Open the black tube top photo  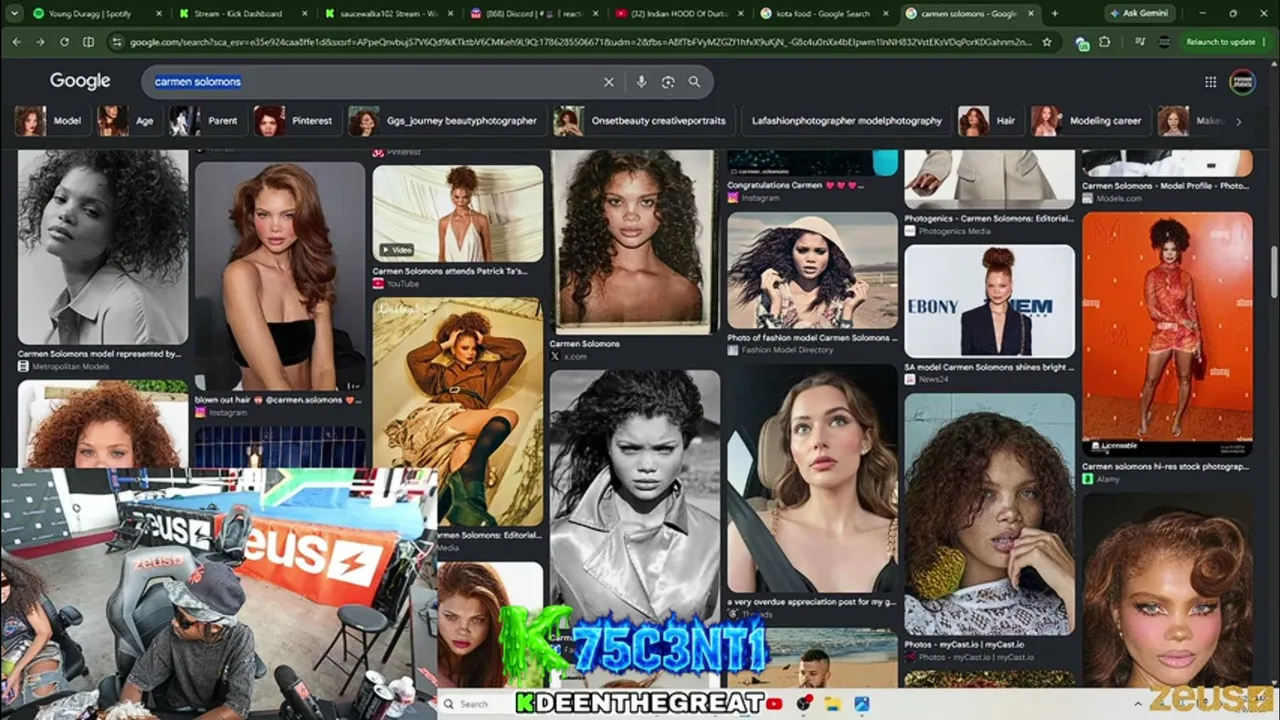(x=280, y=277)
